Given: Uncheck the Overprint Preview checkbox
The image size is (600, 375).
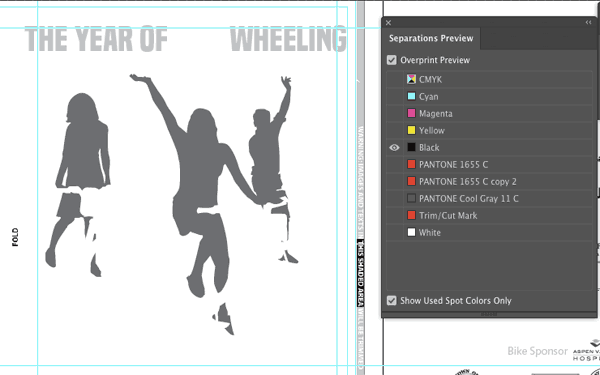Looking at the screenshot, I should pos(391,60).
